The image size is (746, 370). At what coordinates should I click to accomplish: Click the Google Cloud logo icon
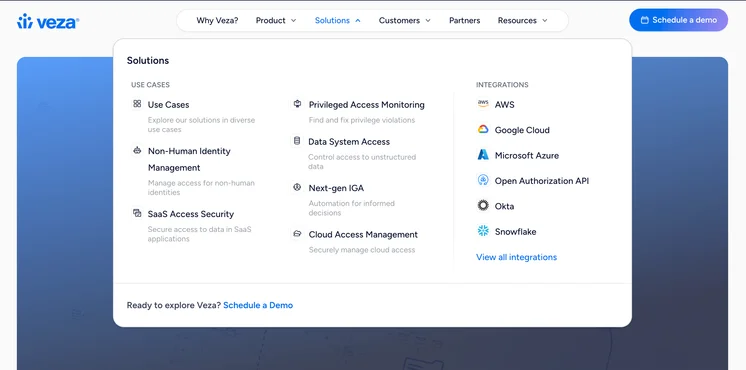pos(483,129)
